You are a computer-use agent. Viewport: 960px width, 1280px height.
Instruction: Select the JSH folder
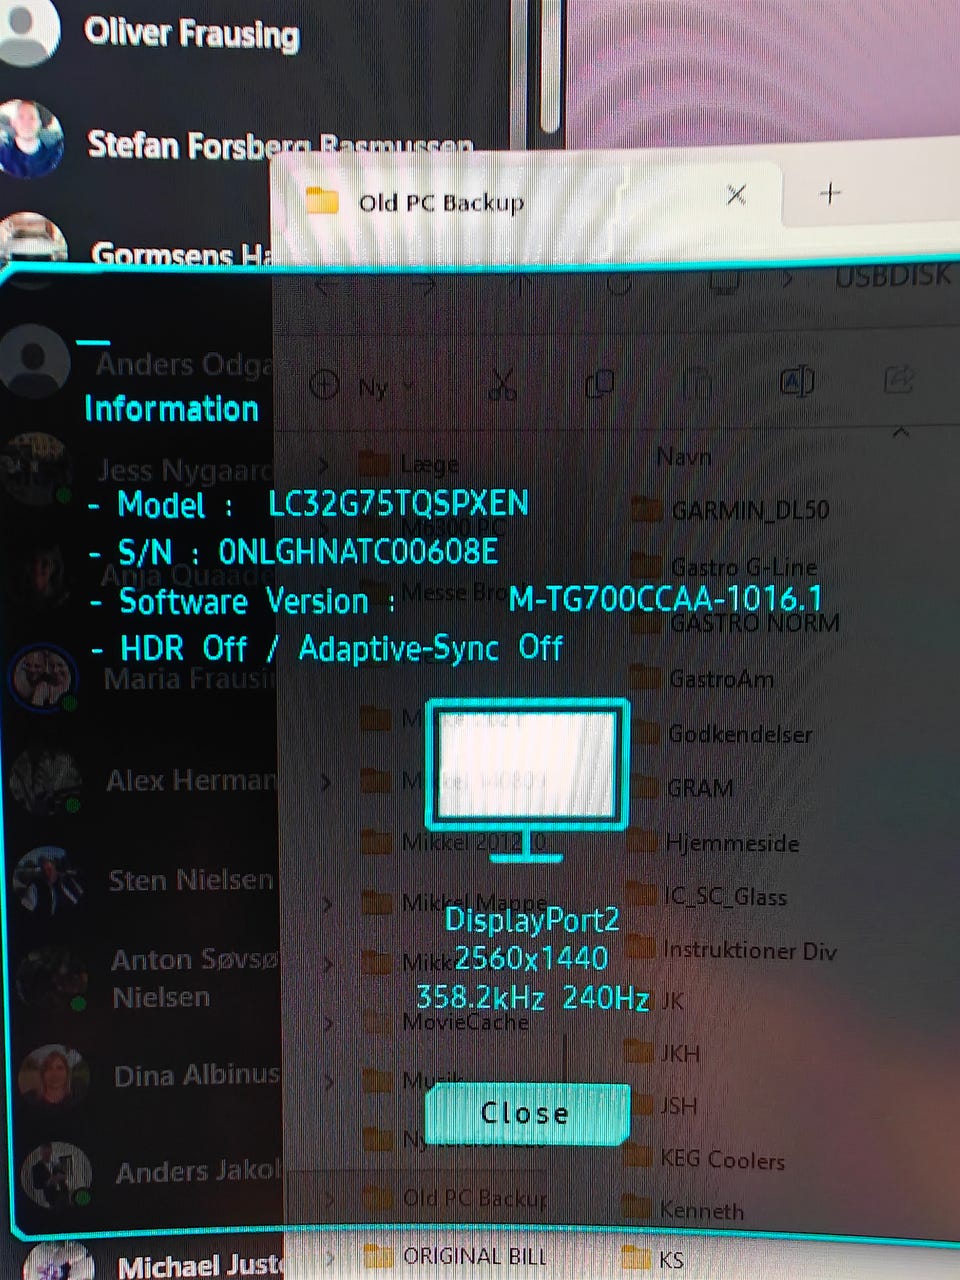tap(677, 1106)
